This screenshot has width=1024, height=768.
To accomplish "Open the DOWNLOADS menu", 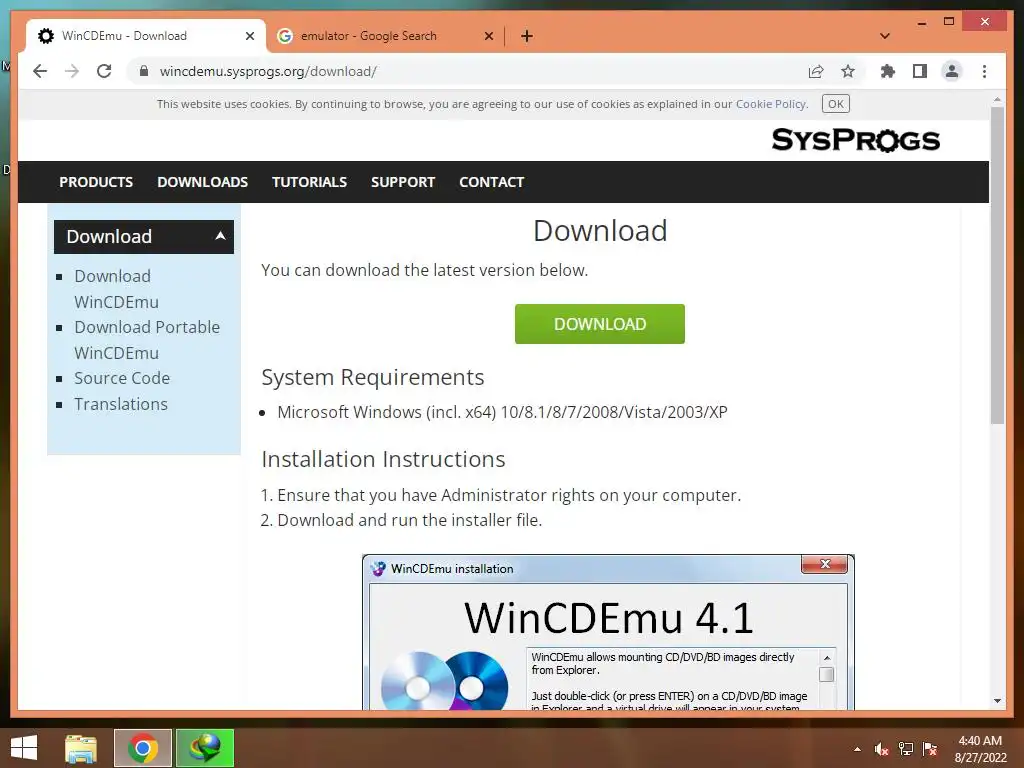I will click(202, 182).
